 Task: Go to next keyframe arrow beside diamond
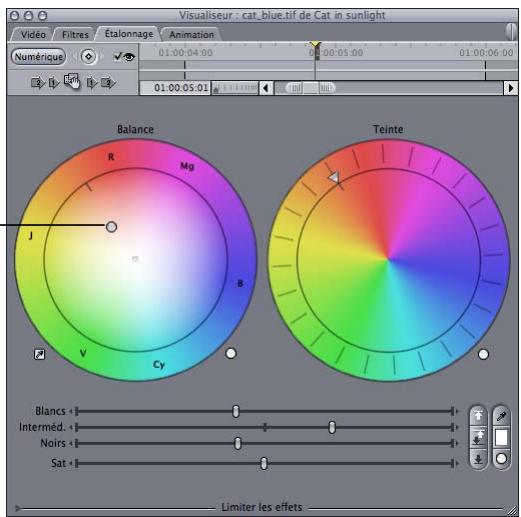point(102,57)
